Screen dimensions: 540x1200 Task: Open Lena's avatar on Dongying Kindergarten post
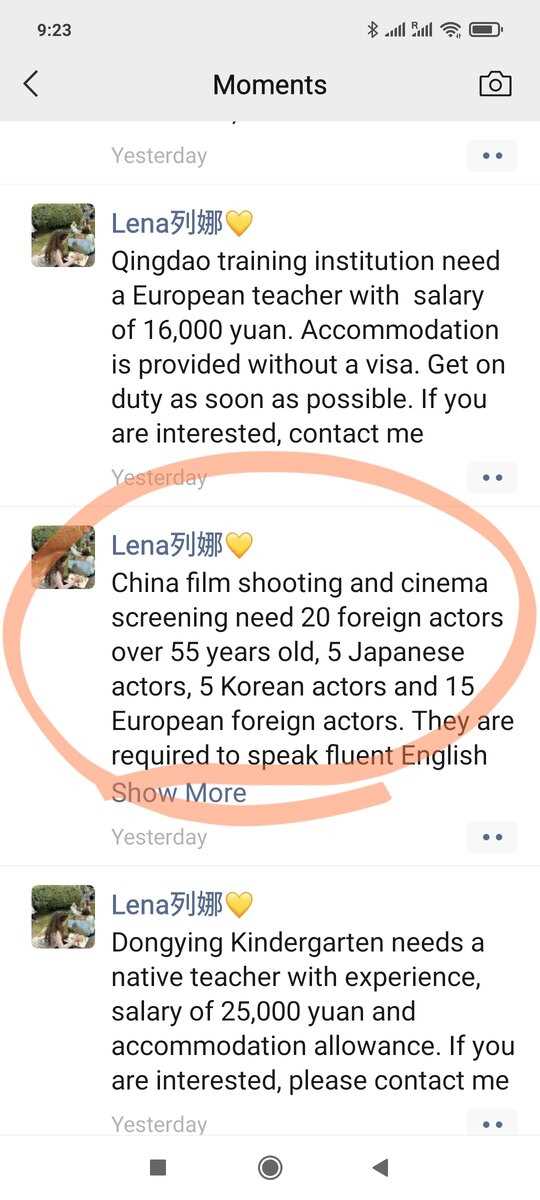coord(63,917)
